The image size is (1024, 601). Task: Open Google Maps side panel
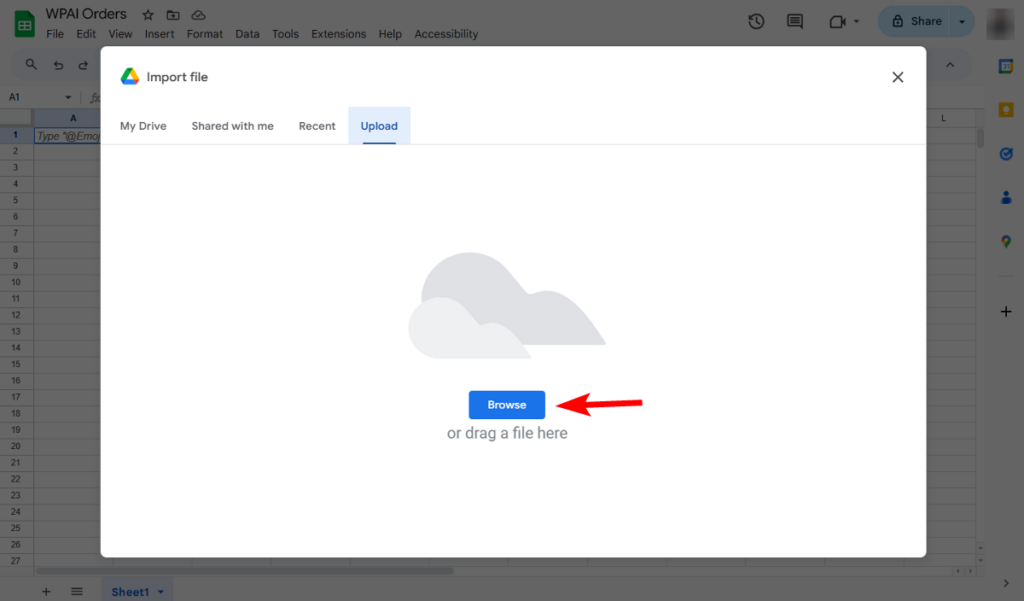point(1005,240)
